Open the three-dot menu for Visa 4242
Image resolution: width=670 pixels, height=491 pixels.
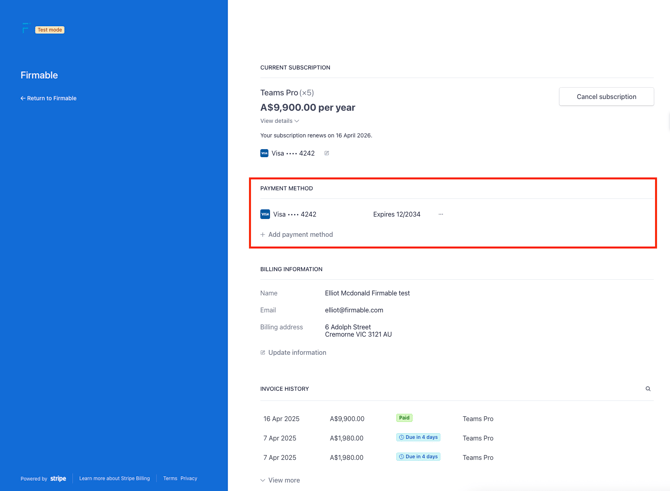coord(441,214)
